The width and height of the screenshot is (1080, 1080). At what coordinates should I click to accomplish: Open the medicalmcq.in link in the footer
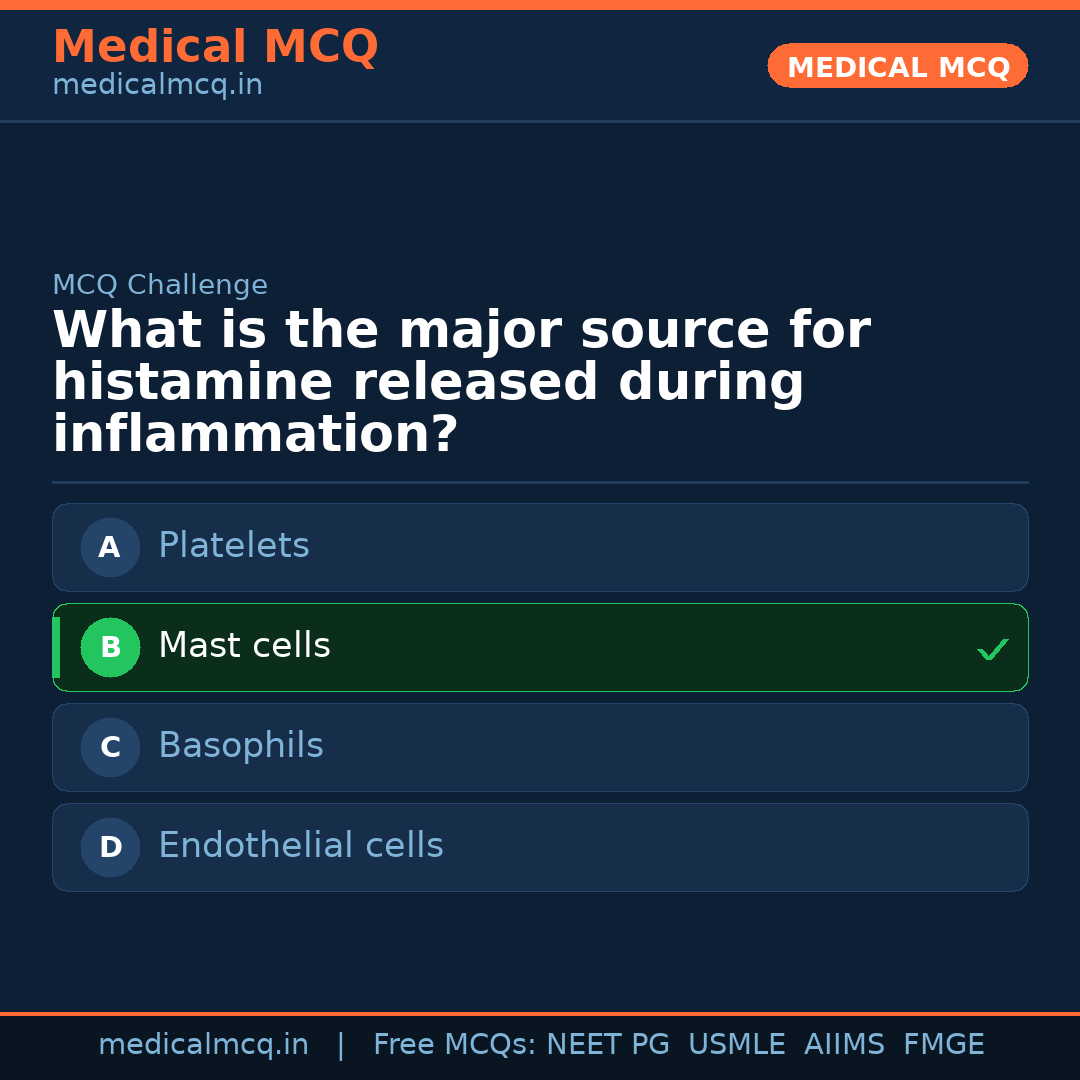pos(203,1045)
